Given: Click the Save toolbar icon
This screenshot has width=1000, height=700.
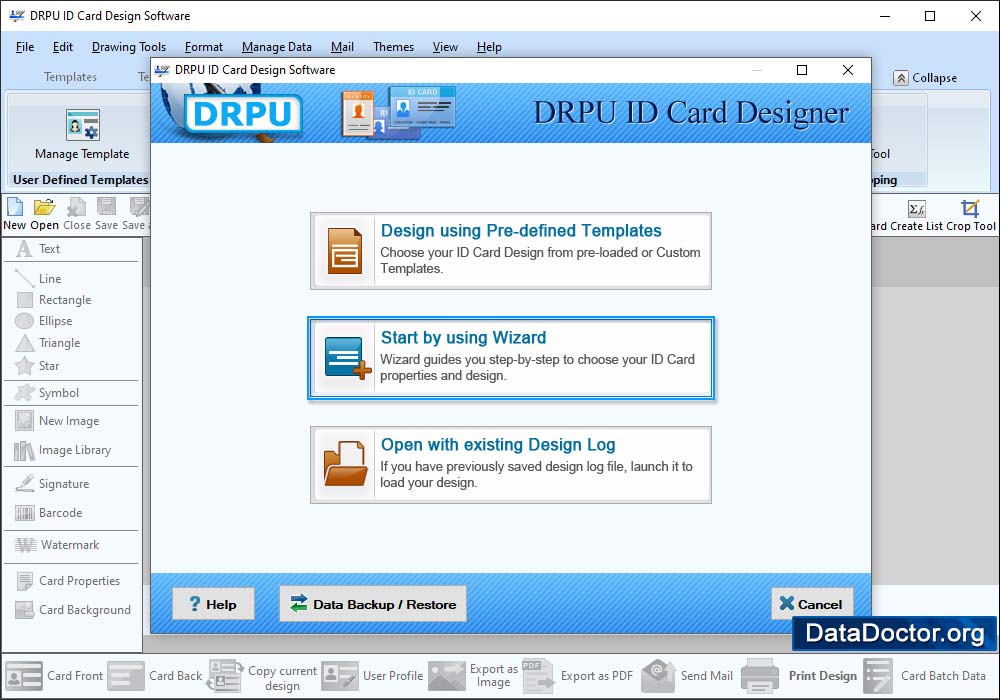Looking at the screenshot, I should pyautogui.click(x=107, y=207).
